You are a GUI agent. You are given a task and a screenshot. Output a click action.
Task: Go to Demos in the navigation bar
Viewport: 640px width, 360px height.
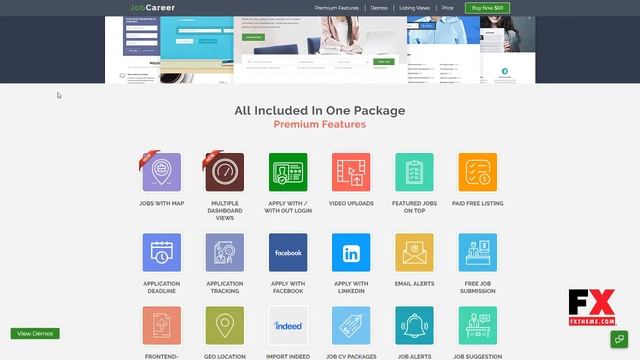pos(379,8)
